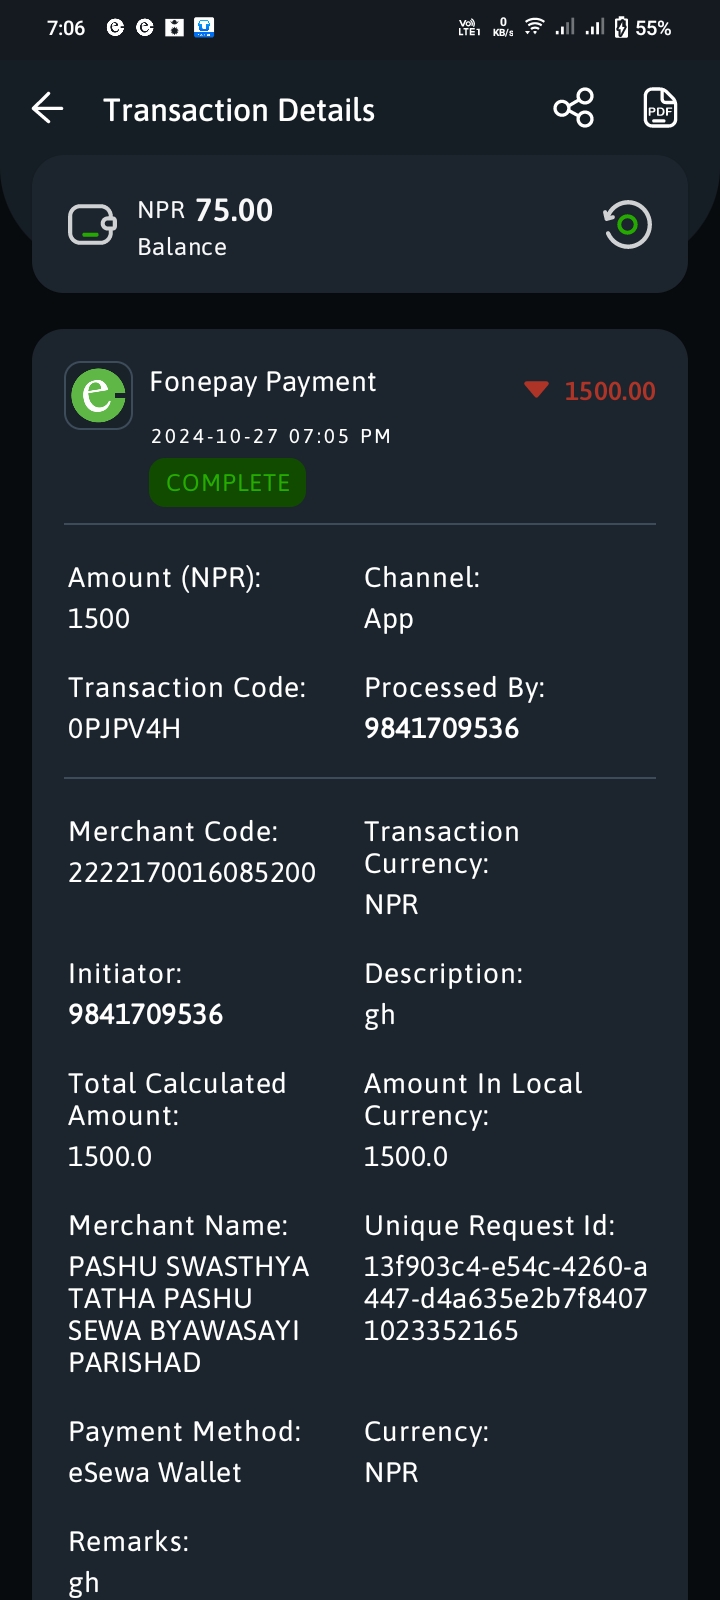Tap the green COMPLETE status badge
The image size is (720, 1600).
[227, 482]
